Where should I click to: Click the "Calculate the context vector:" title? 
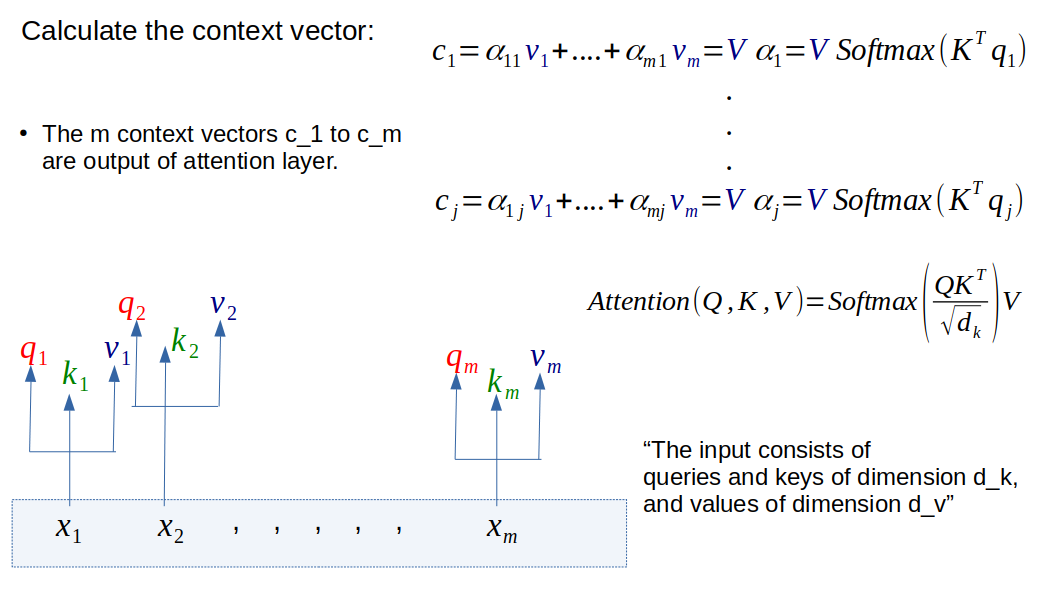[198, 31]
